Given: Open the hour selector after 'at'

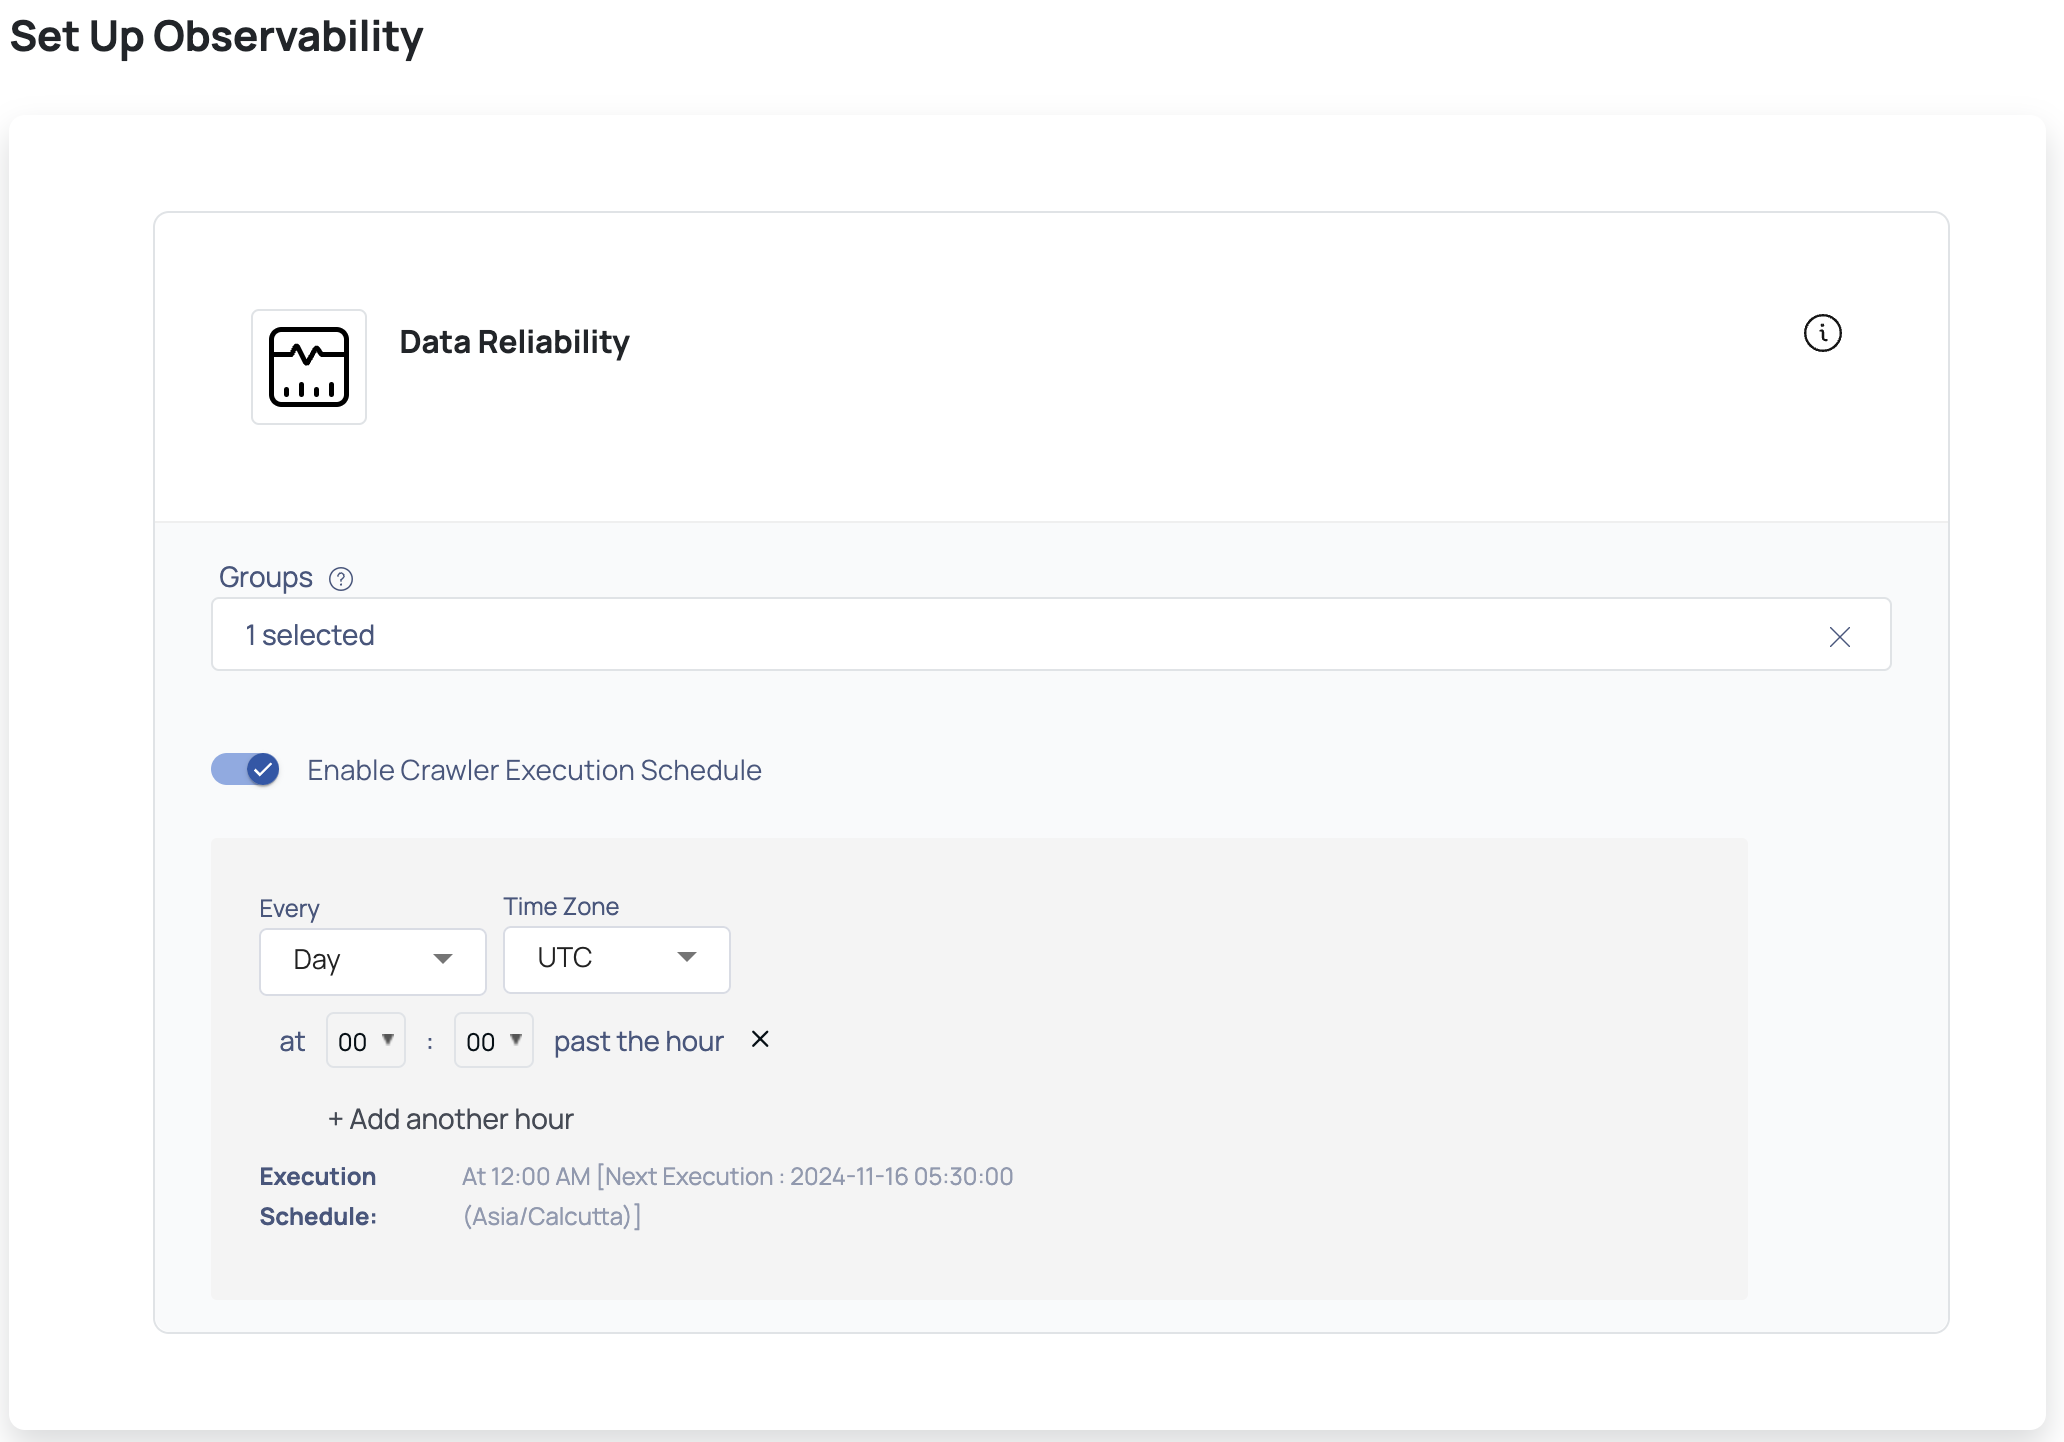Looking at the screenshot, I should point(366,1041).
